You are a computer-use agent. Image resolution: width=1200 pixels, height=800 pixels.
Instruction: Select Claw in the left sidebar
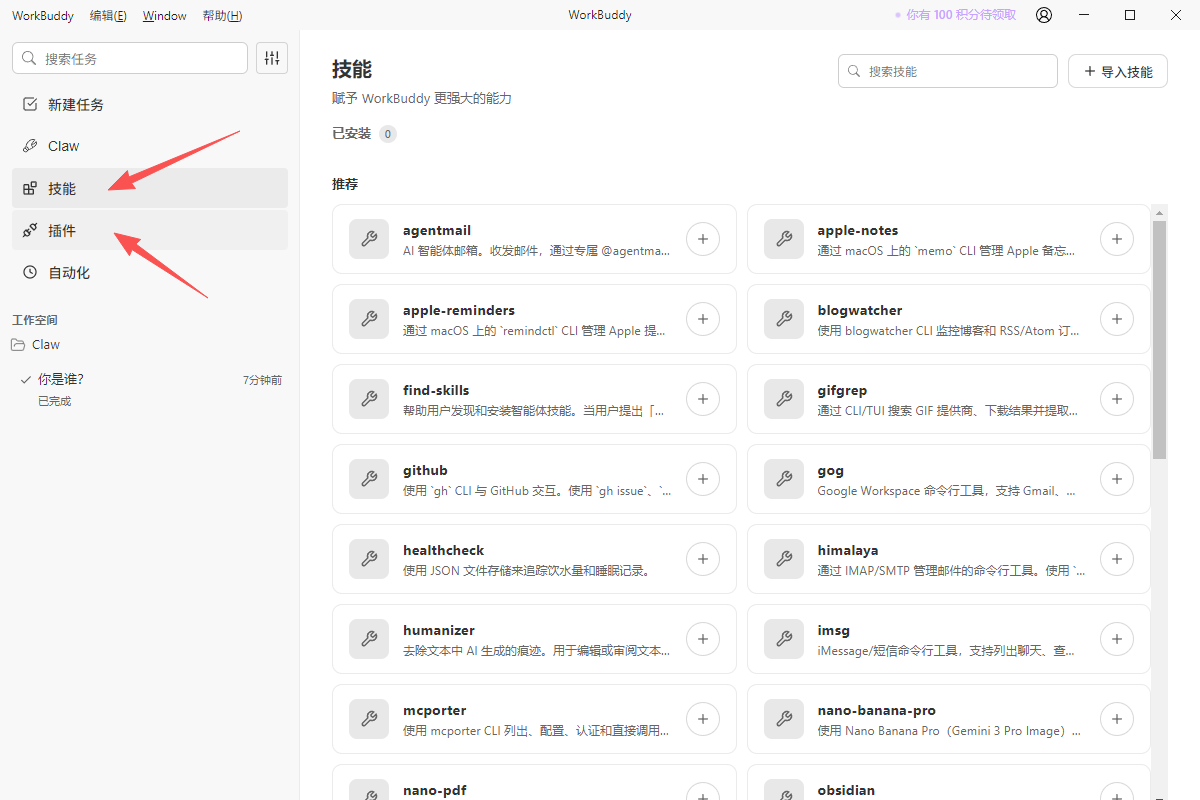pyautogui.click(x=63, y=146)
